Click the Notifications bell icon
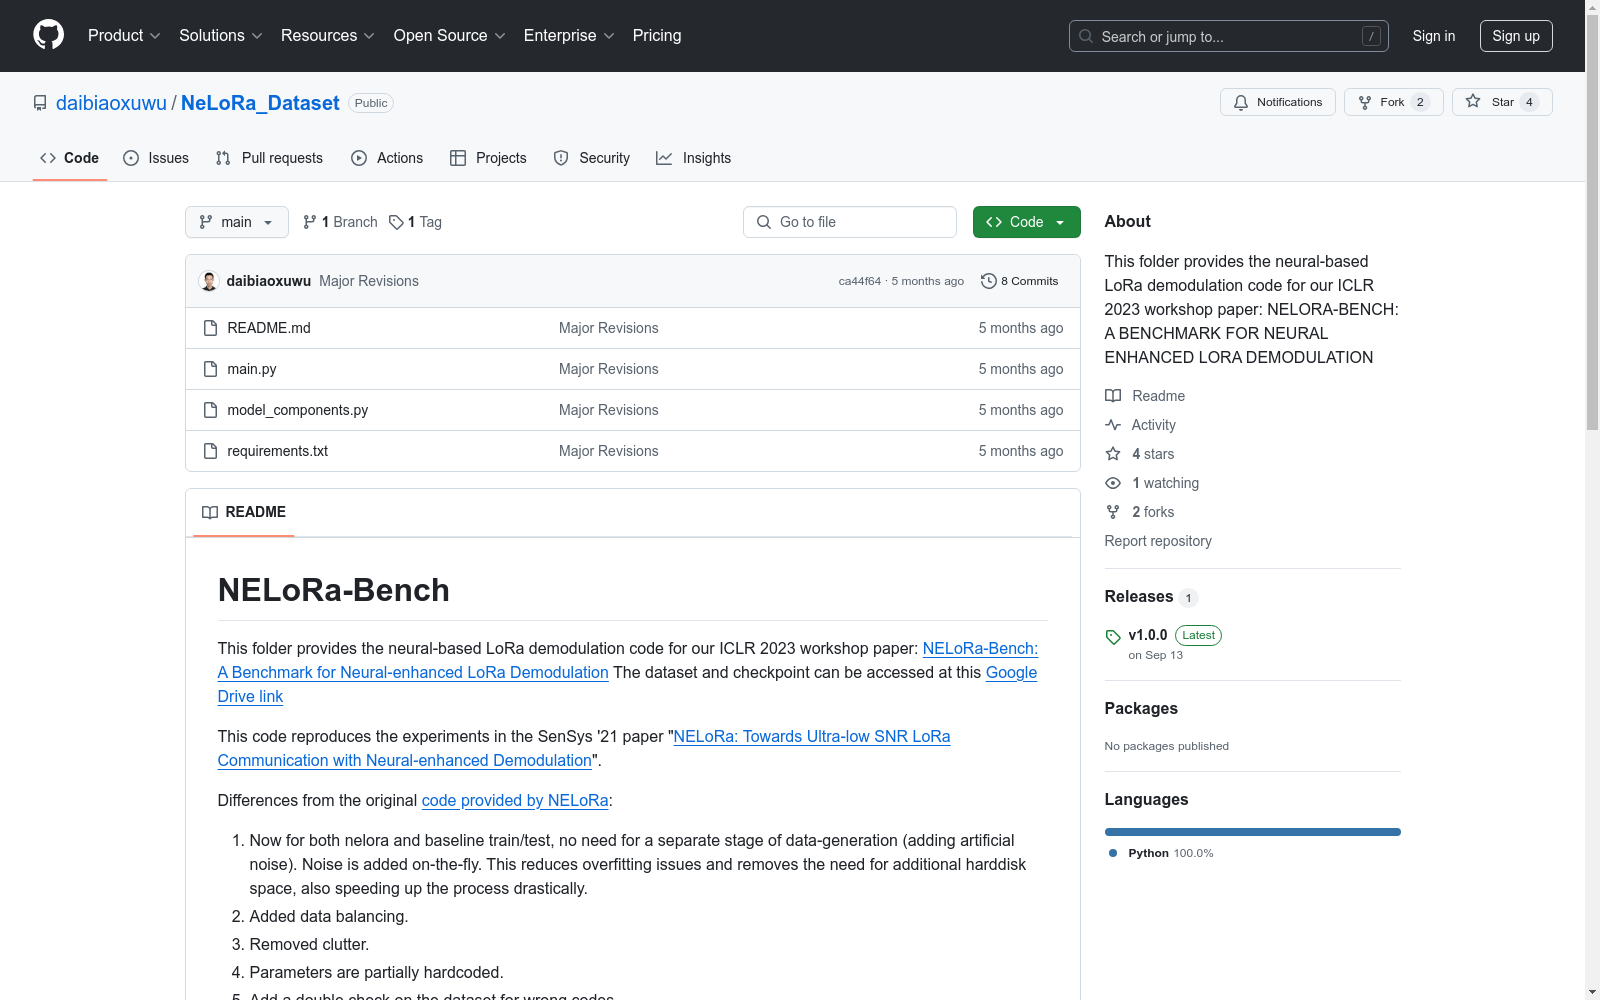Viewport: 1600px width, 1000px height. pos(1241,102)
